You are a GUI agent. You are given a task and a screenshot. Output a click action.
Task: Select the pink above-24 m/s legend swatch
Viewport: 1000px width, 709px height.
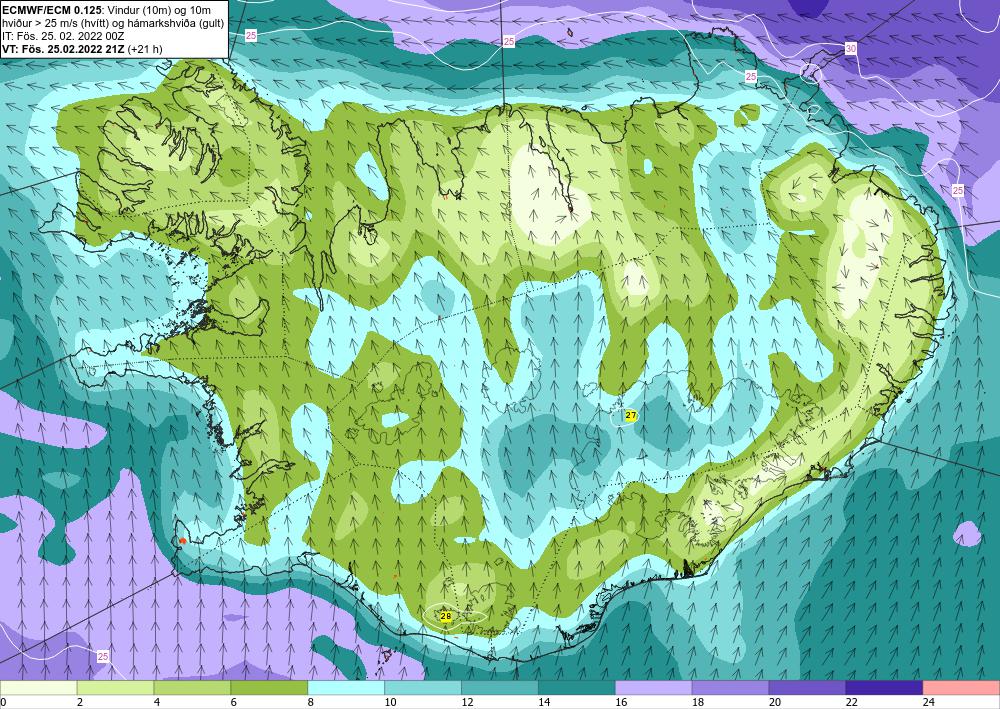click(x=961, y=688)
